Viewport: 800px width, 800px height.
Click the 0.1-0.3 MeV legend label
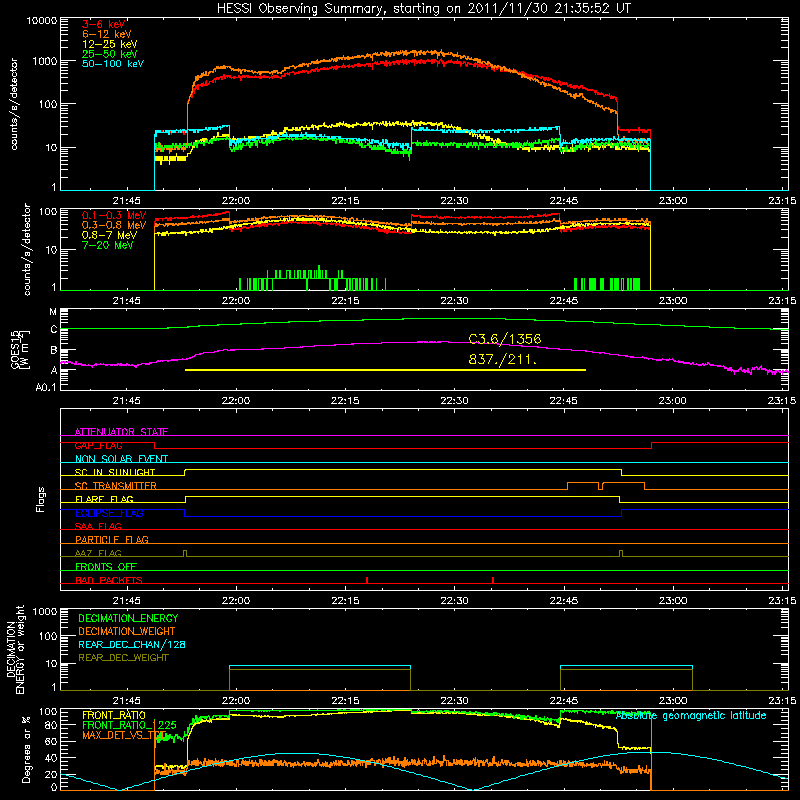point(114,215)
